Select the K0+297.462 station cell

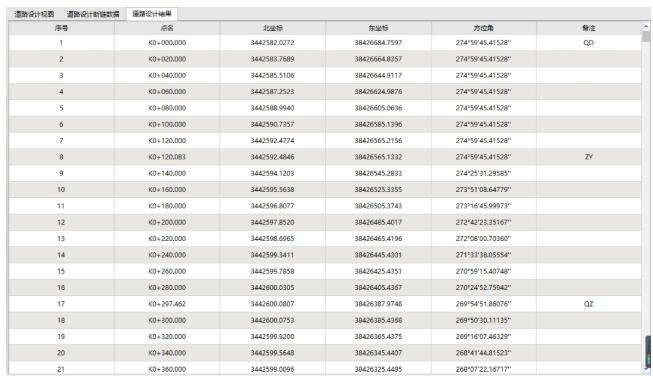[167, 304]
